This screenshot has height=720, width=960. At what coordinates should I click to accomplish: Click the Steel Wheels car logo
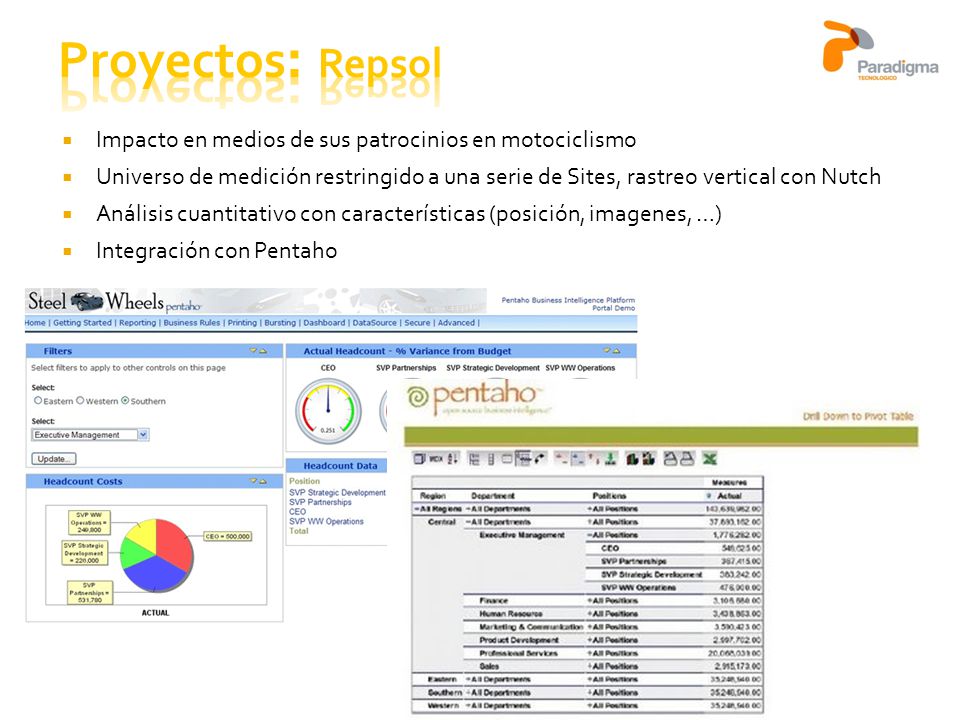(x=86, y=301)
